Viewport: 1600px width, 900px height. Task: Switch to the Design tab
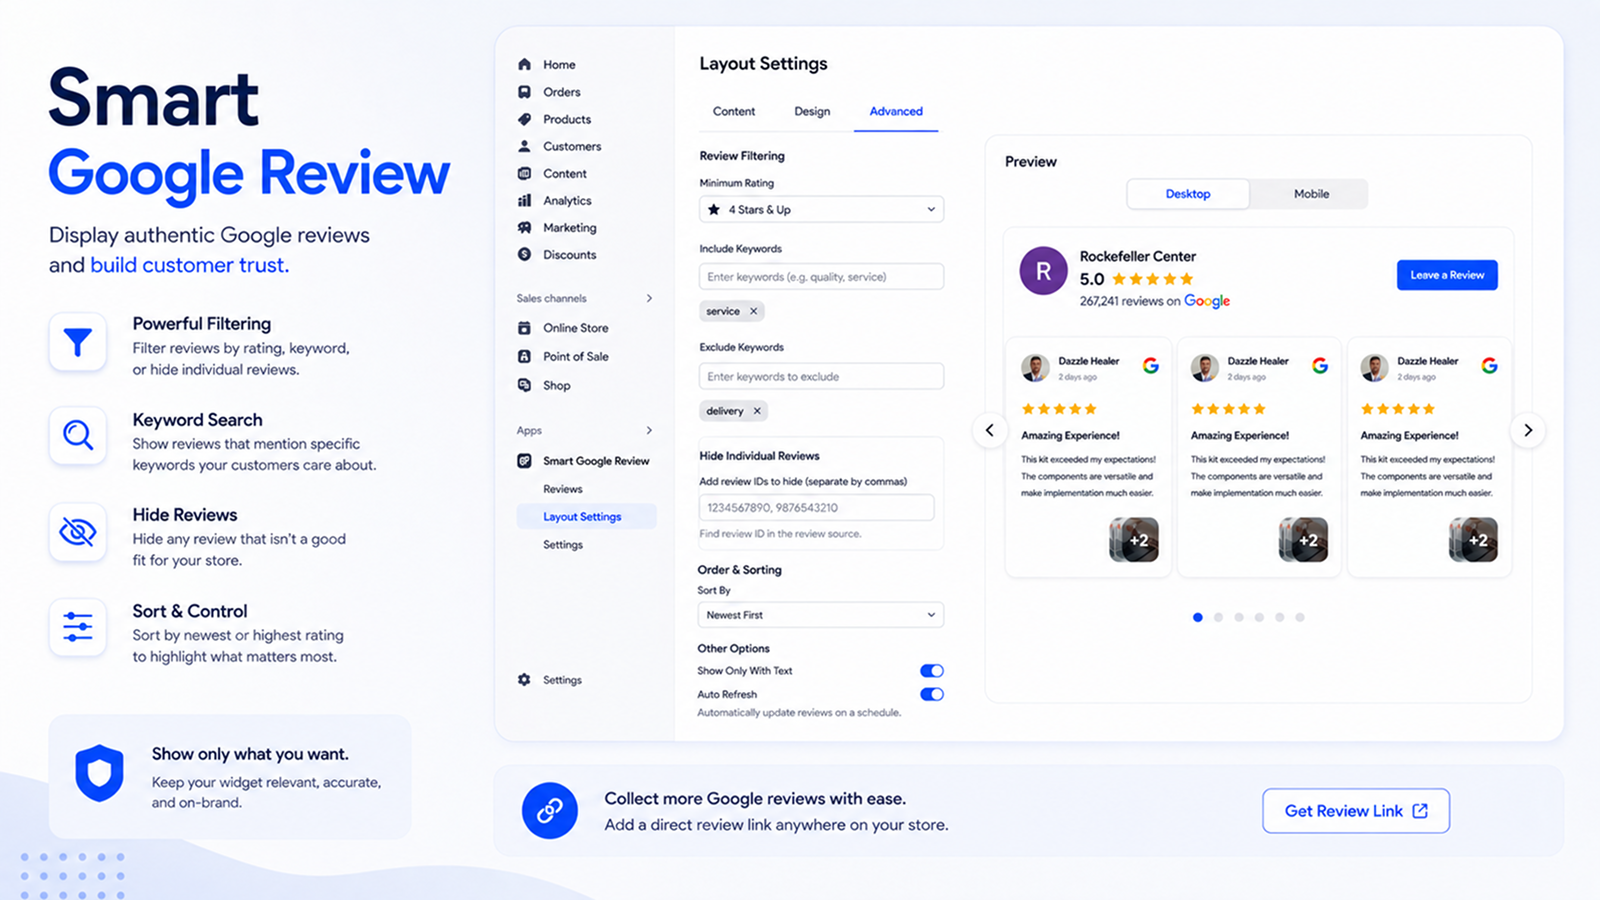pos(812,111)
